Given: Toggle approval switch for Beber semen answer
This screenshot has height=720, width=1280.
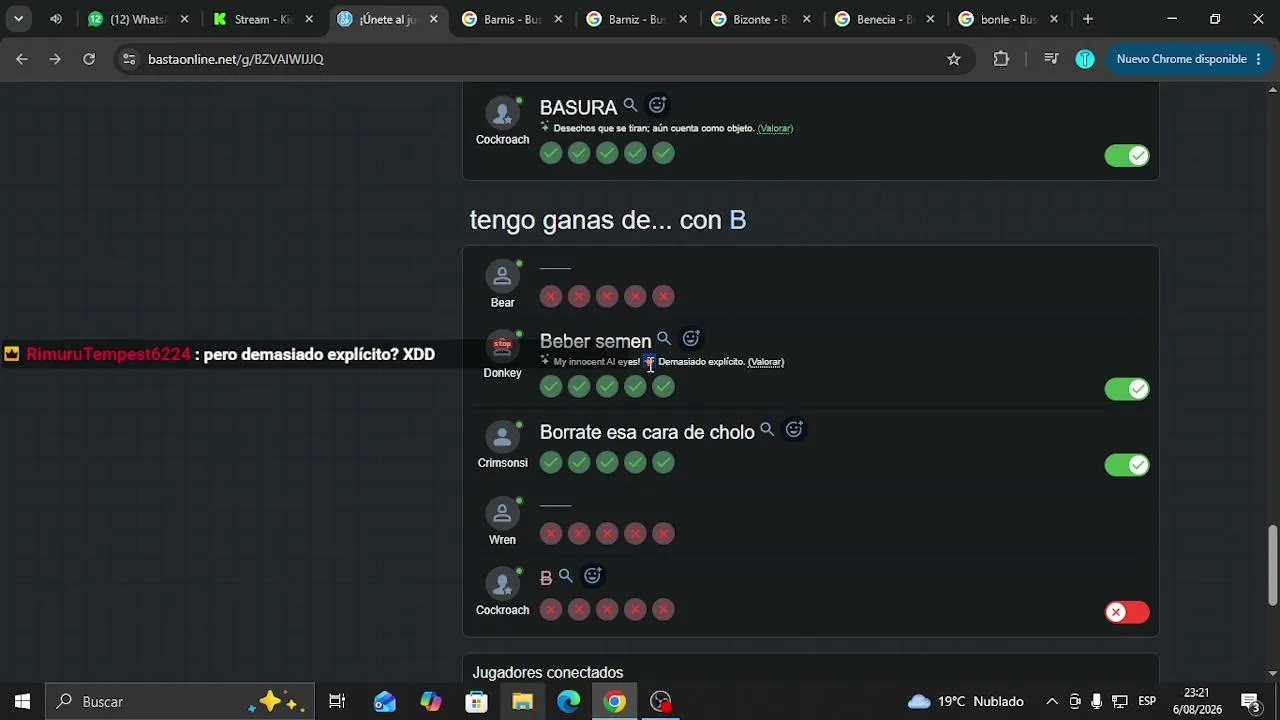Looking at the screenshot, I should click(1127, 389).
